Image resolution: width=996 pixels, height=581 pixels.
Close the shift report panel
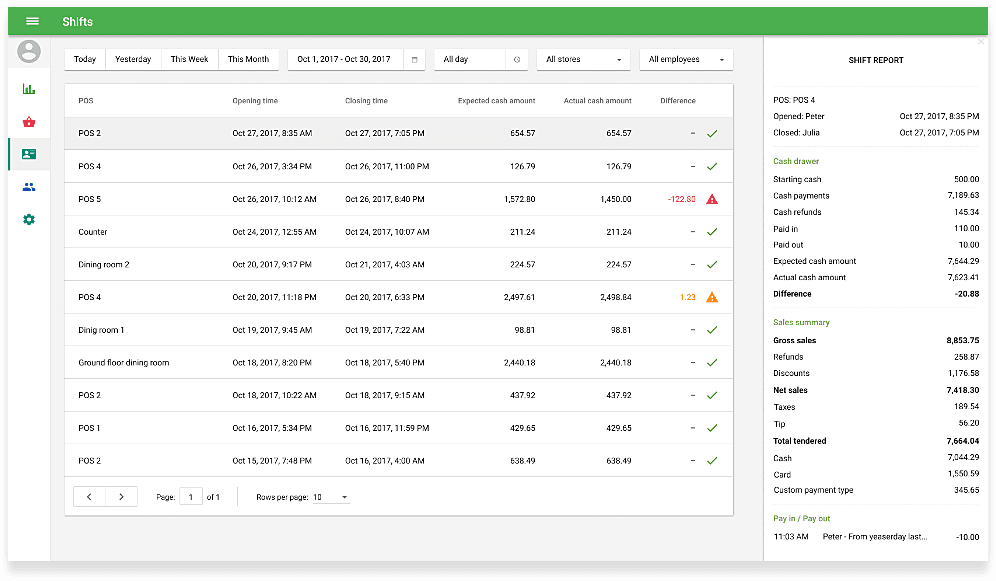coord(981,42)
